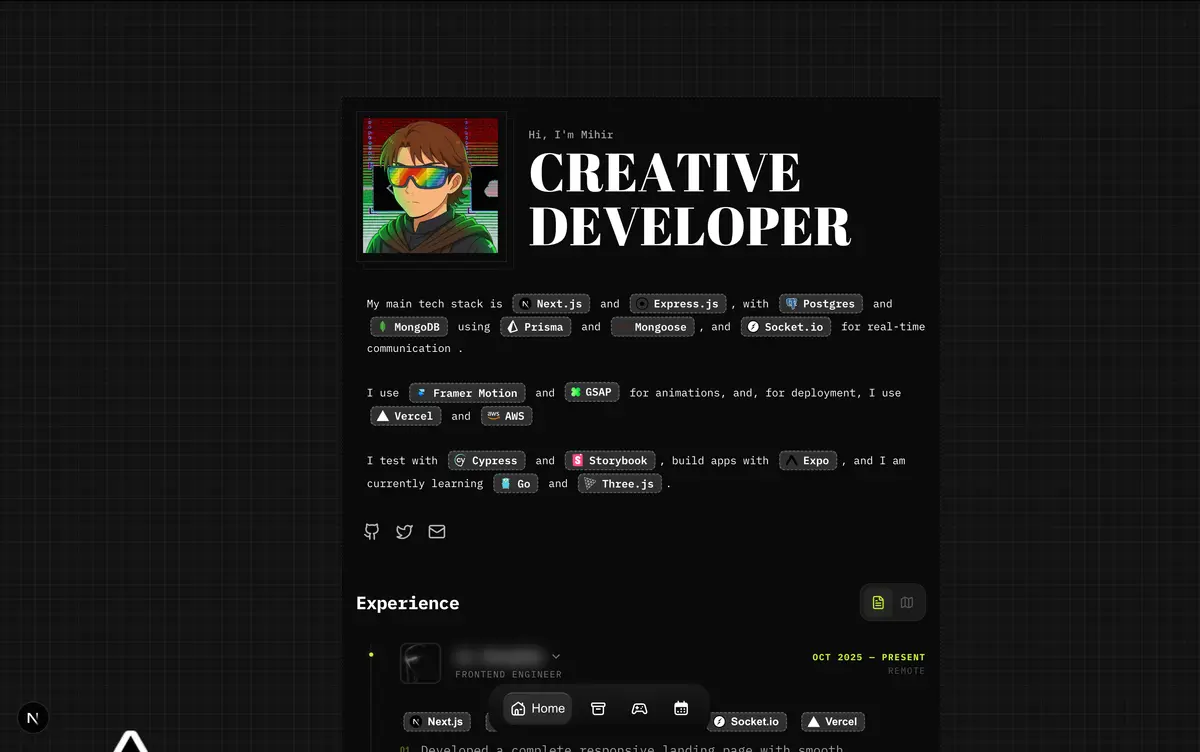The image size is (1200, 752).
Task: Click Next.js badge under Frontend Engineer experience
Action: point(437,722)
